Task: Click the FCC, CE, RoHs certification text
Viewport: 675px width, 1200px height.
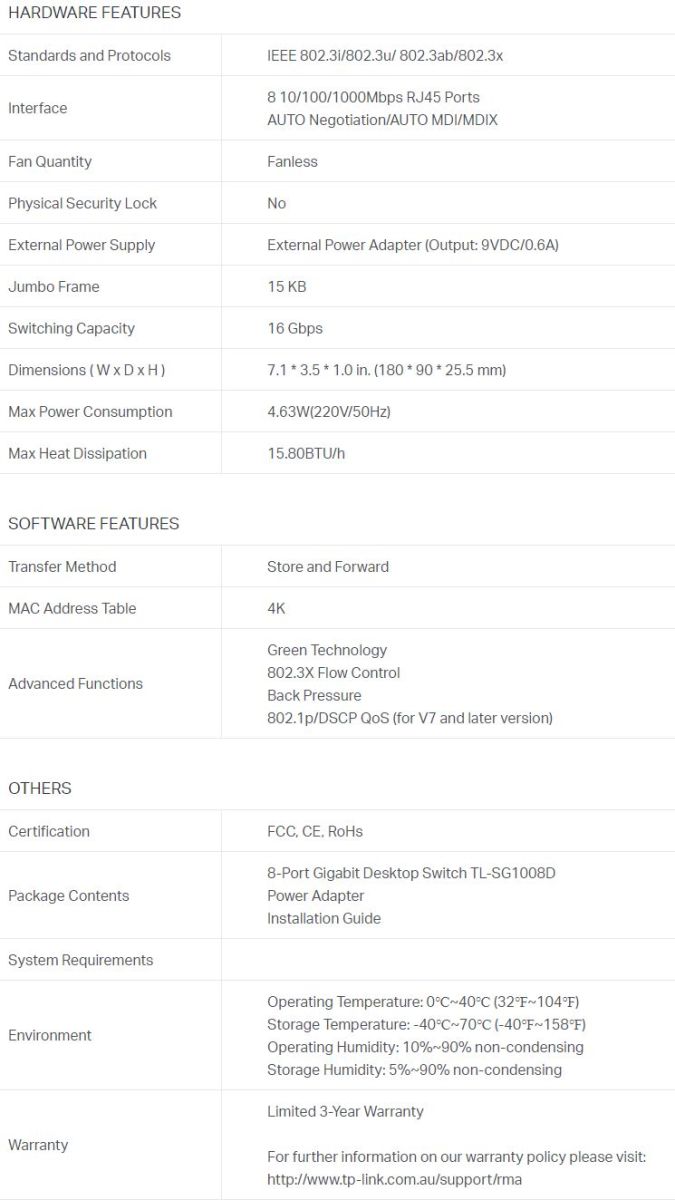Action: tap(315, 832)
